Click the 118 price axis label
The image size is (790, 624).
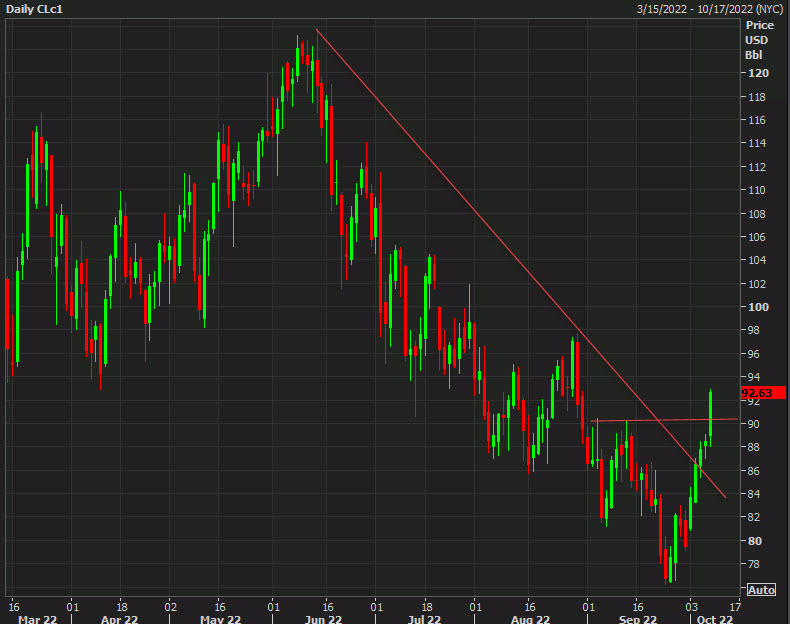pyautogui.click(x=757, y=97)
